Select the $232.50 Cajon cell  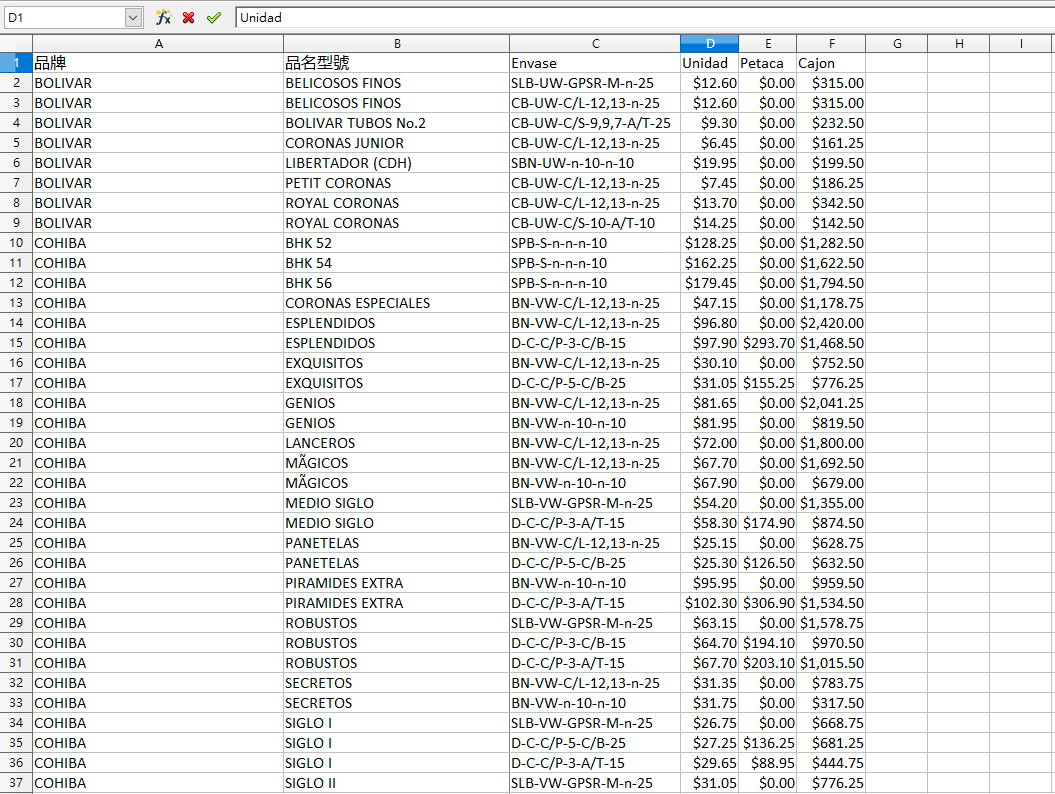[x=831, y=123]
